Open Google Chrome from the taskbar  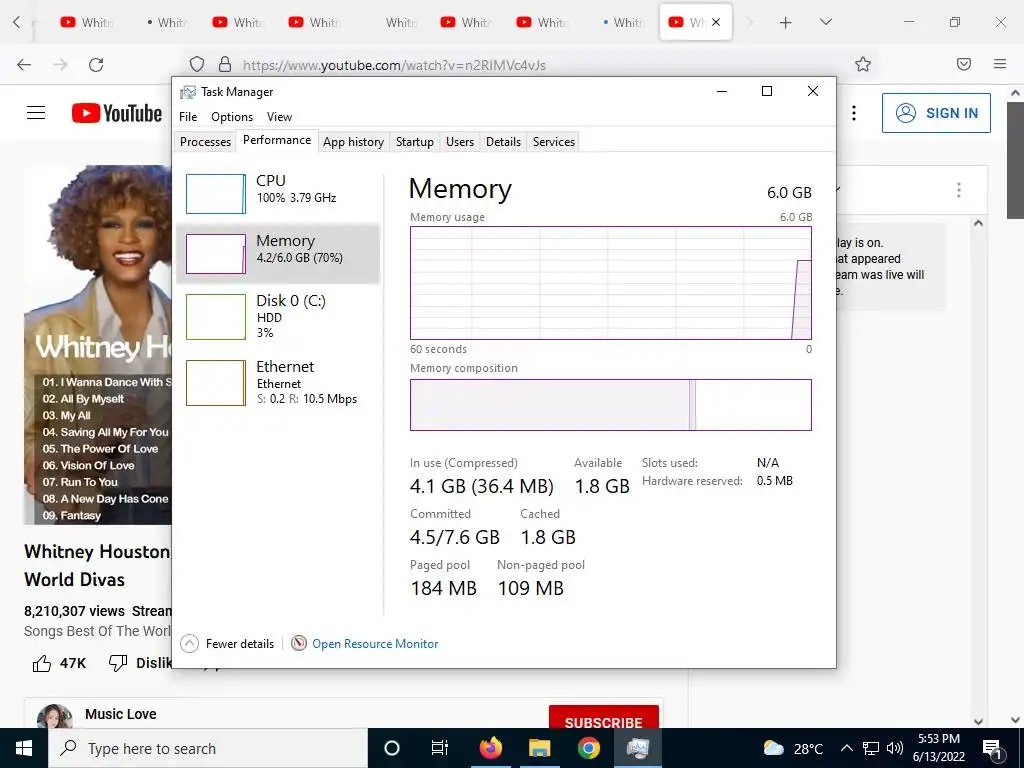point(588,748)
